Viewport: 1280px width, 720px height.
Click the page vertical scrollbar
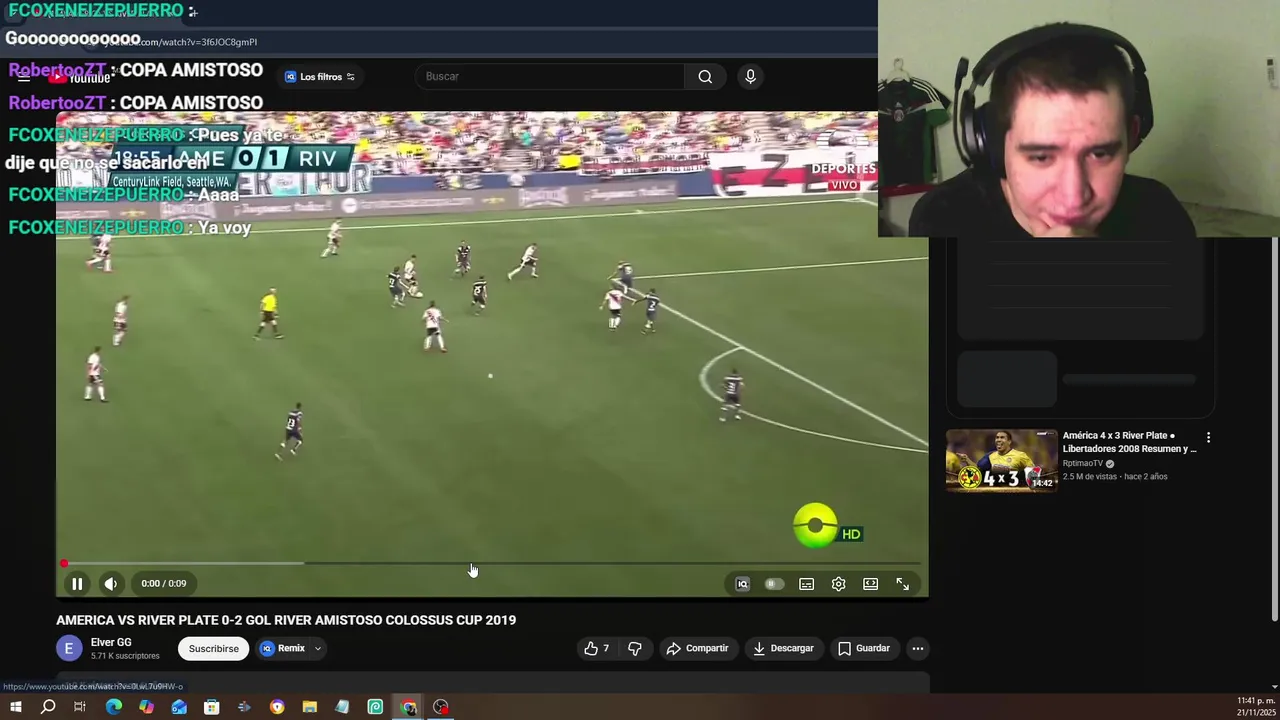(1274, 430)
